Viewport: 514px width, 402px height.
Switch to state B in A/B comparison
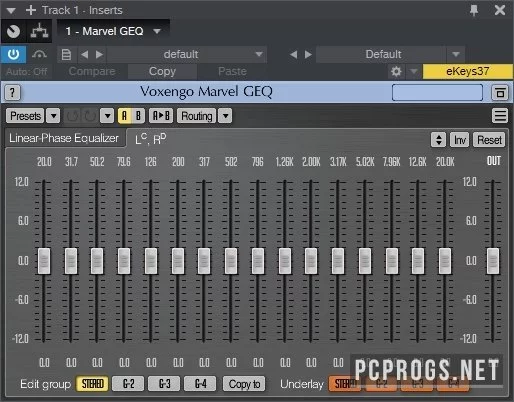coord(138,116)
